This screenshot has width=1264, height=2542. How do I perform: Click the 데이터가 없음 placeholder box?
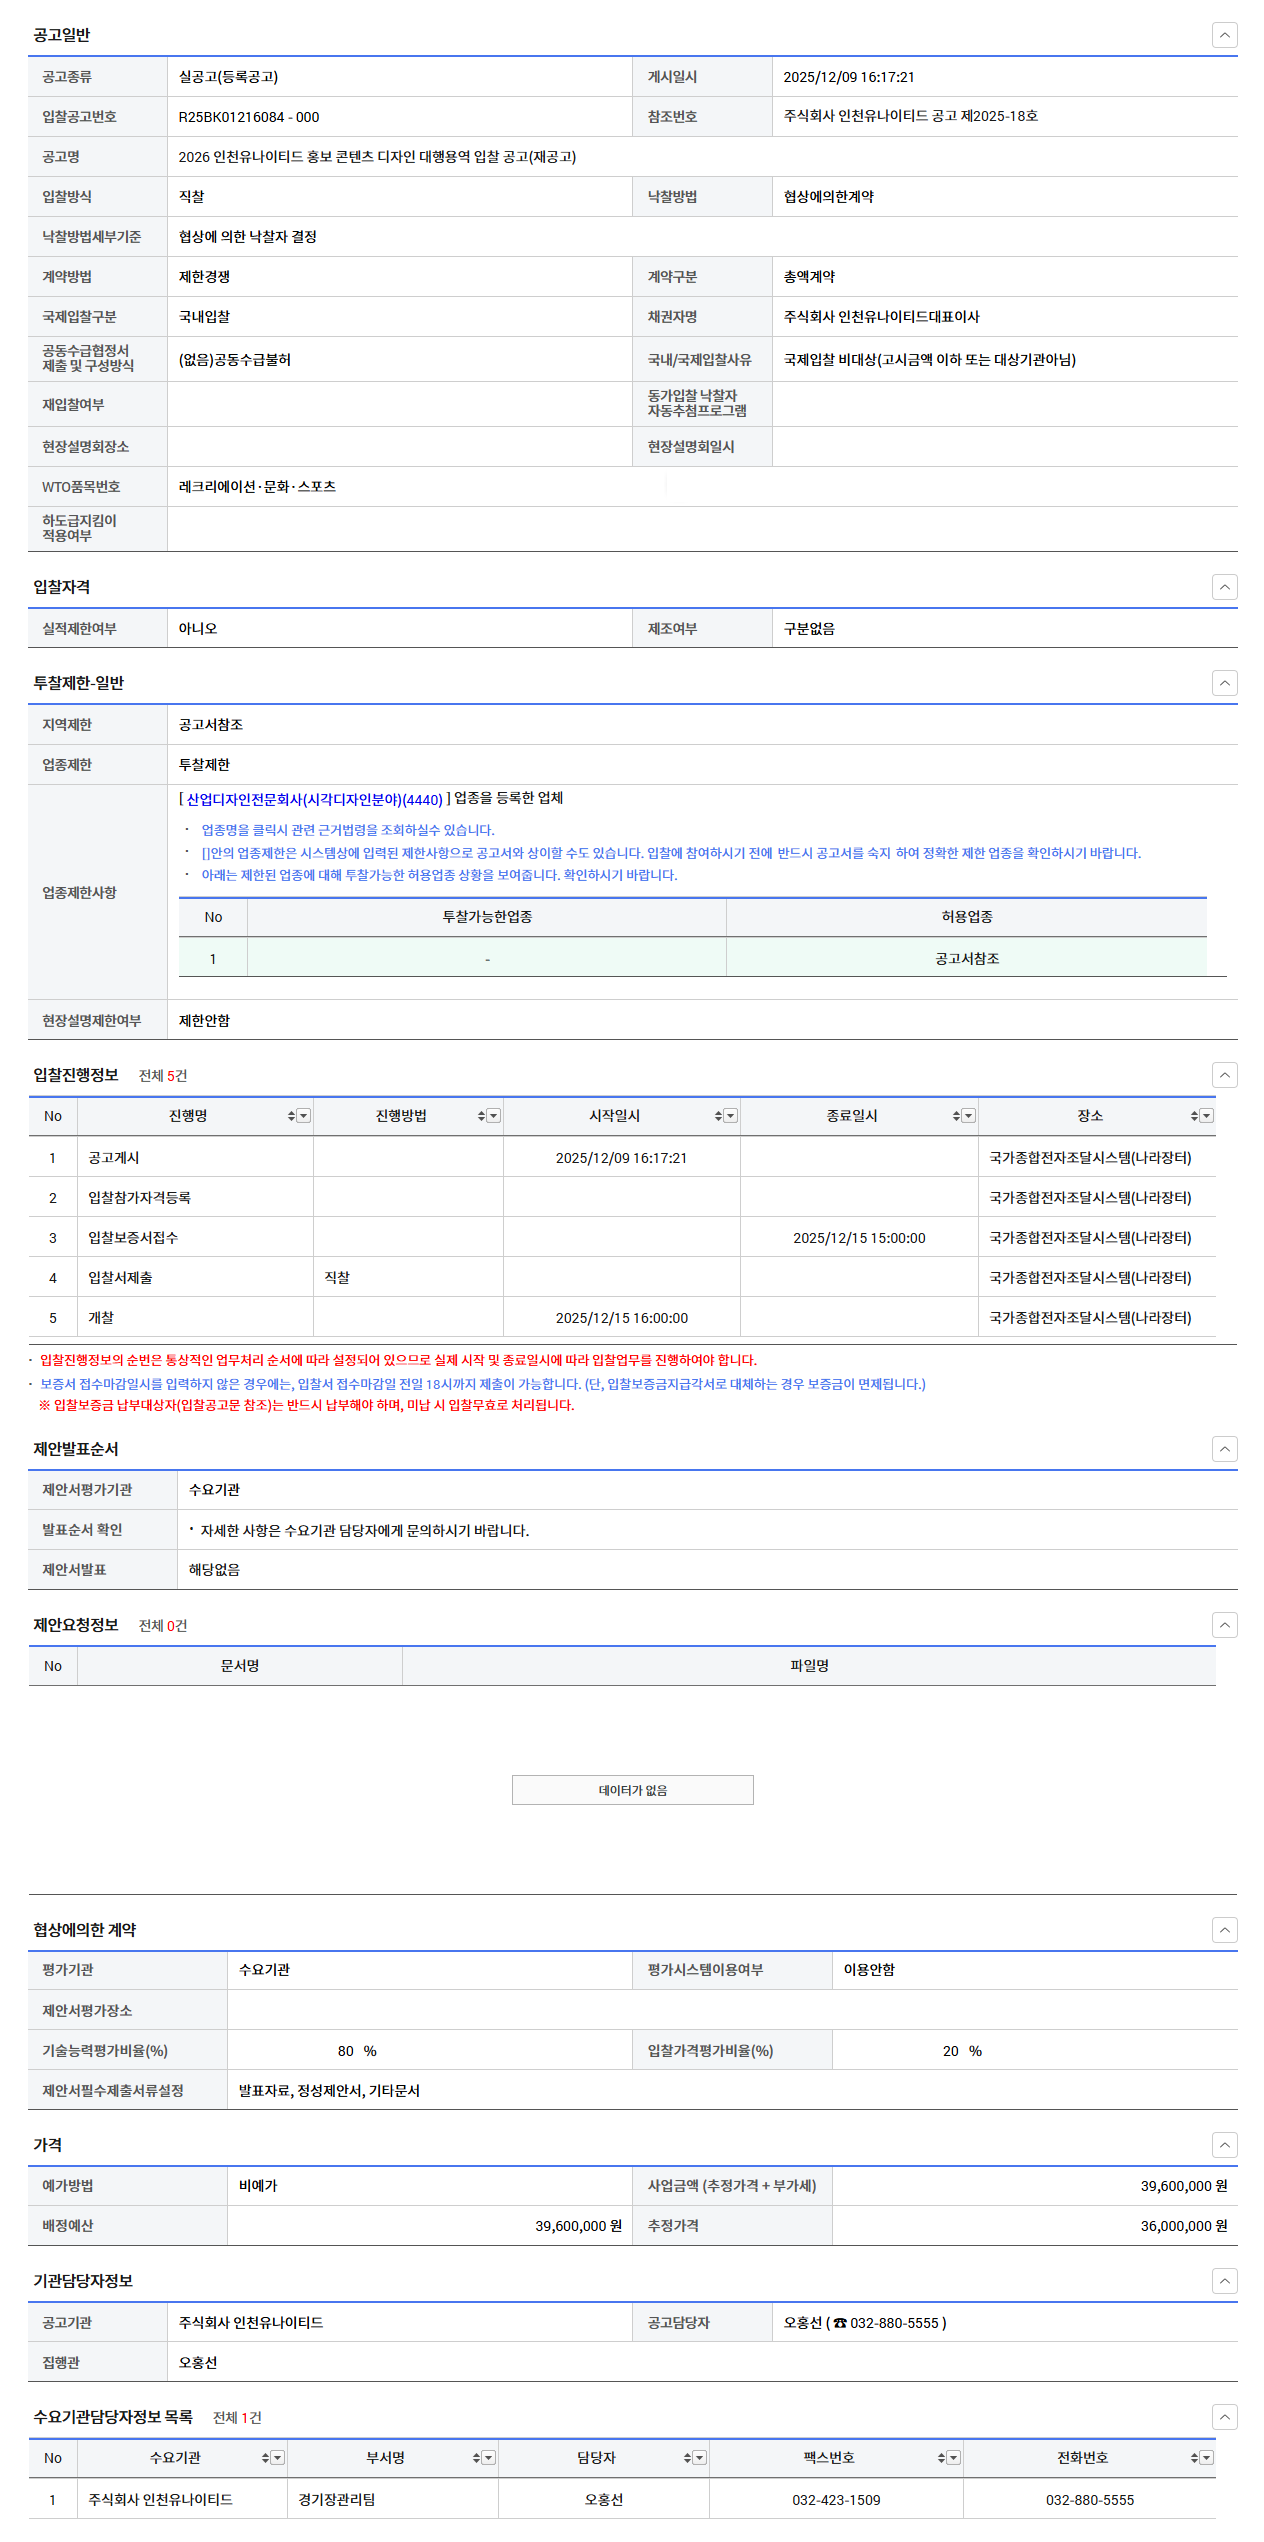[x=632, y=1790]
